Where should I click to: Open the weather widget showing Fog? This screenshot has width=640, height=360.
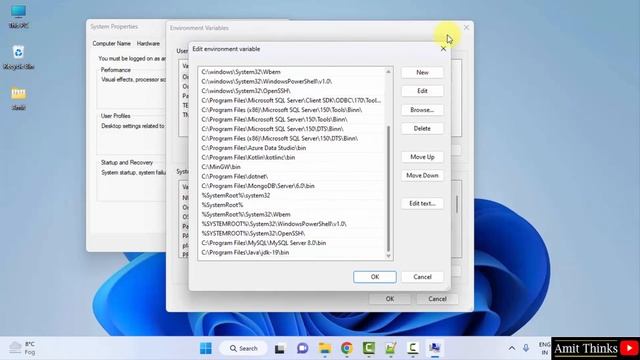(22, 348)
